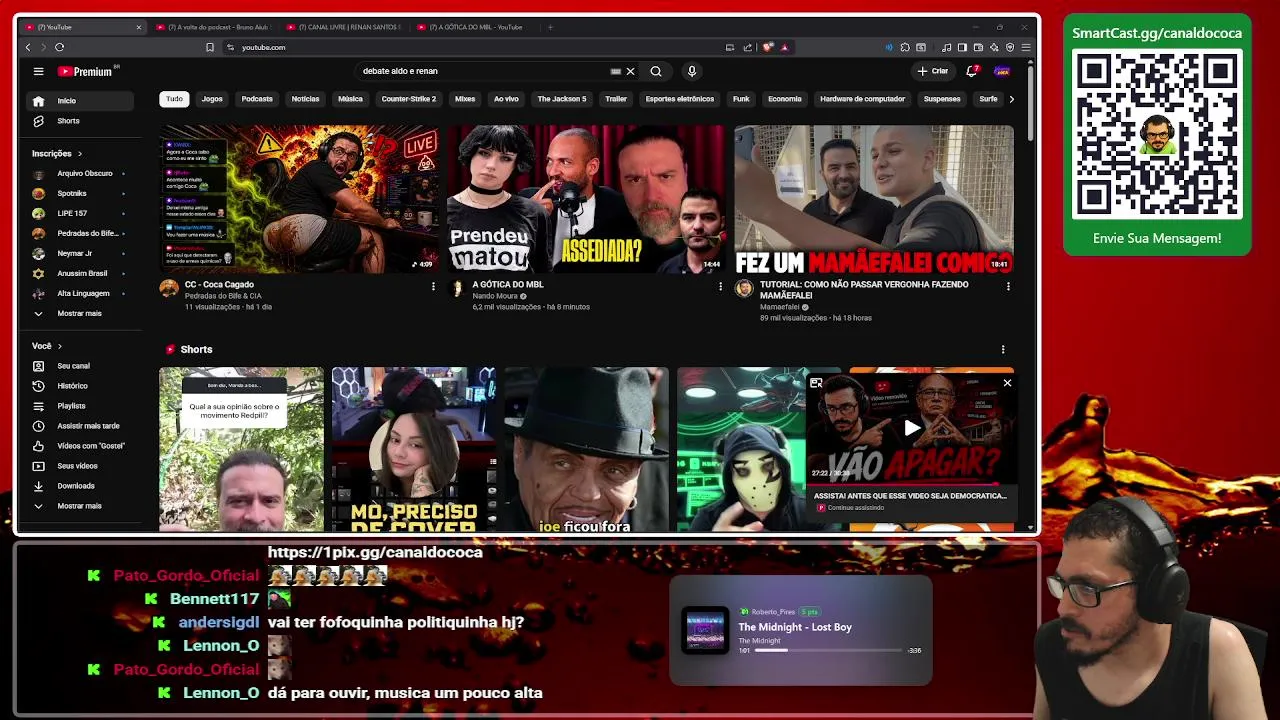Clear the search box with the X

(x=630, y=71)
